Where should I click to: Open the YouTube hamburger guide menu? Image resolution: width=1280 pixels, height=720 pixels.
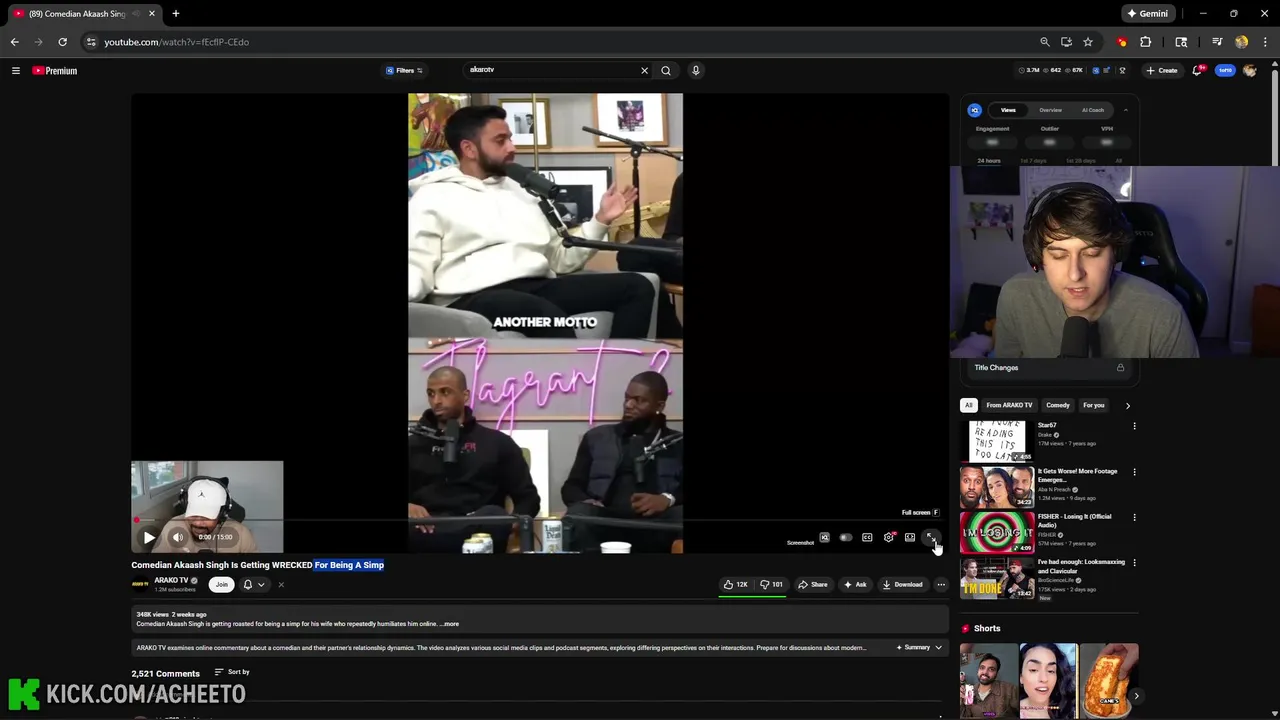[x=16, y=70]
